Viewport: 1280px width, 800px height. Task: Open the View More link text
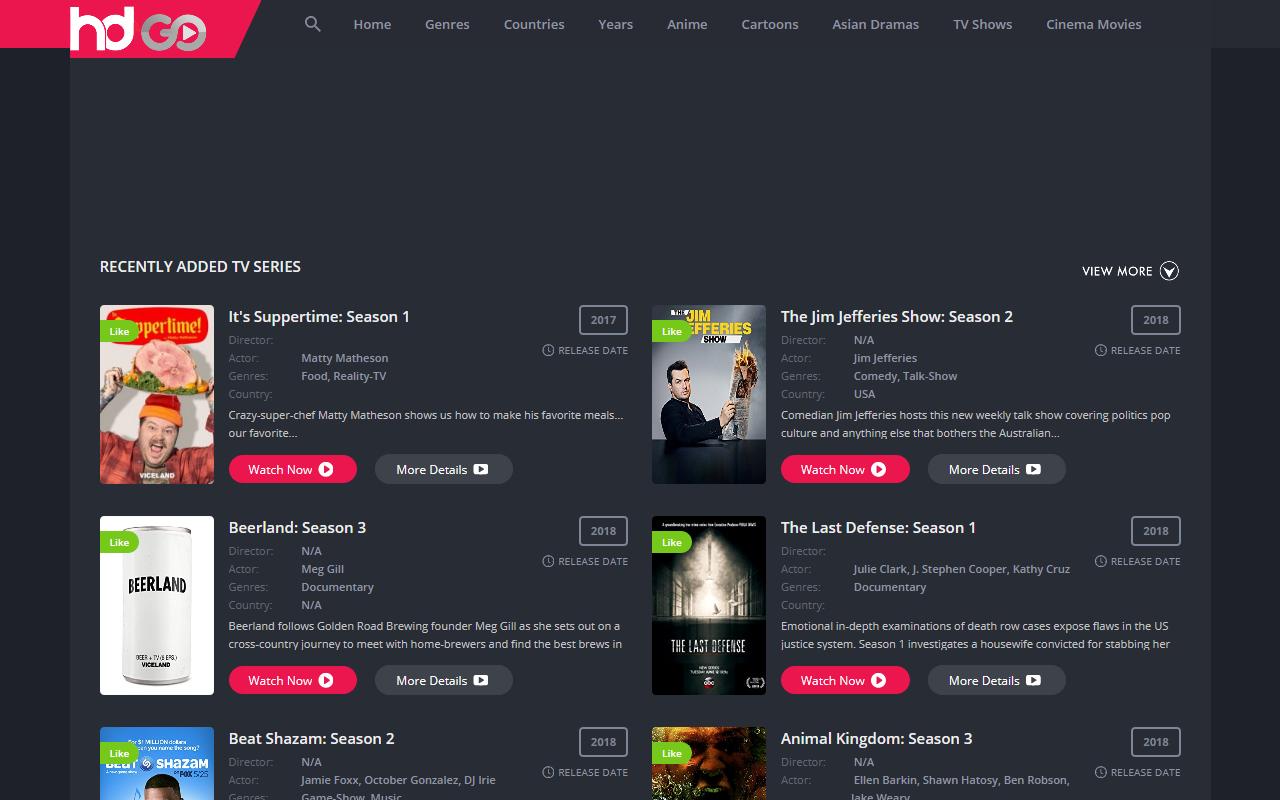pyautogui.click(x=1117, y=271)
